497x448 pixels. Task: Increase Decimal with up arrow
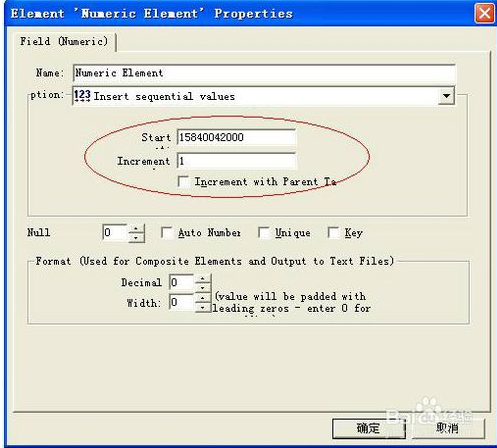pyautogui.click(x=203, y=278)
